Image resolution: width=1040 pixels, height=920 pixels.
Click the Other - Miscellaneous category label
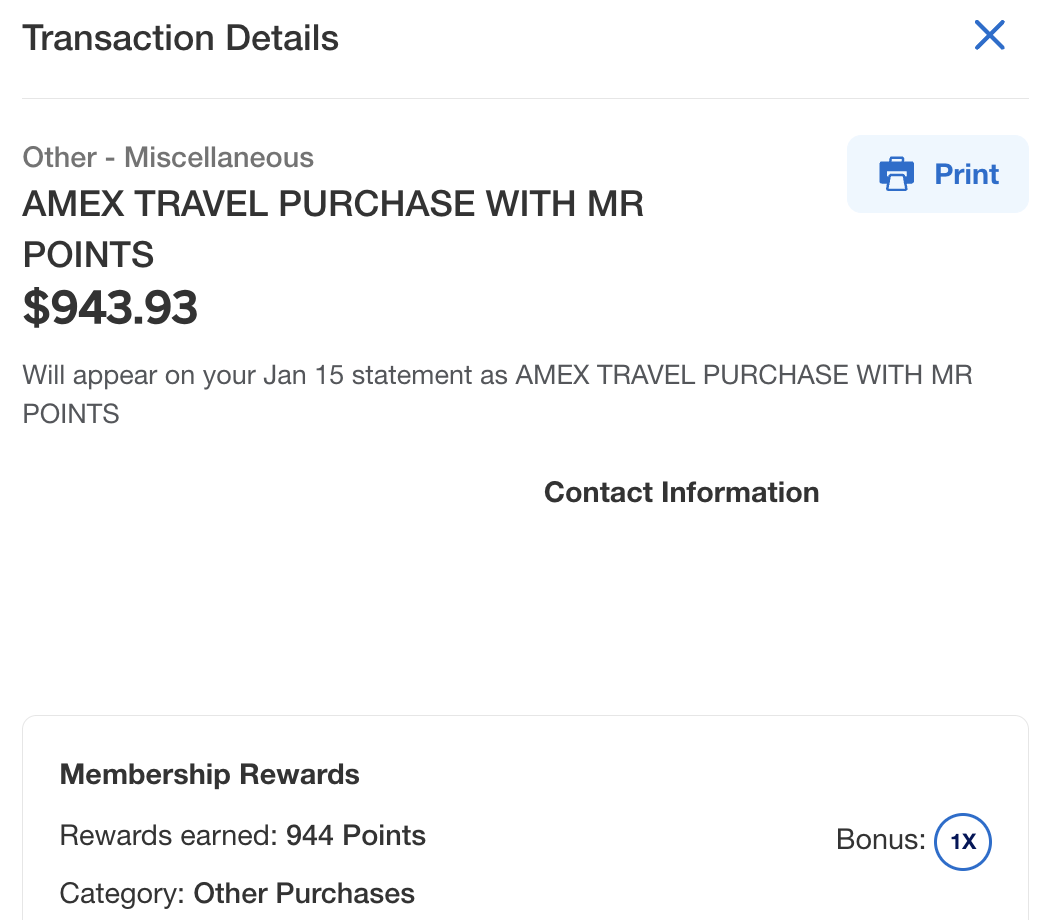click(x=168, y=157)
